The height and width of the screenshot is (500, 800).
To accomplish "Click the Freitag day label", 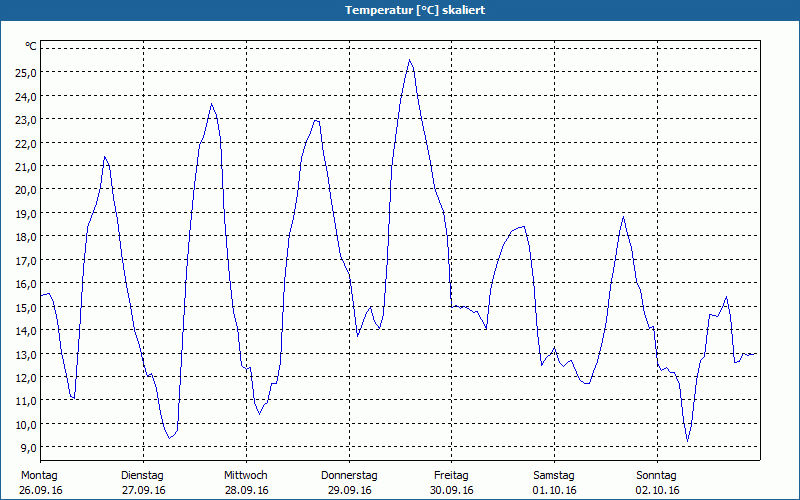I will [x=451, y=475].
